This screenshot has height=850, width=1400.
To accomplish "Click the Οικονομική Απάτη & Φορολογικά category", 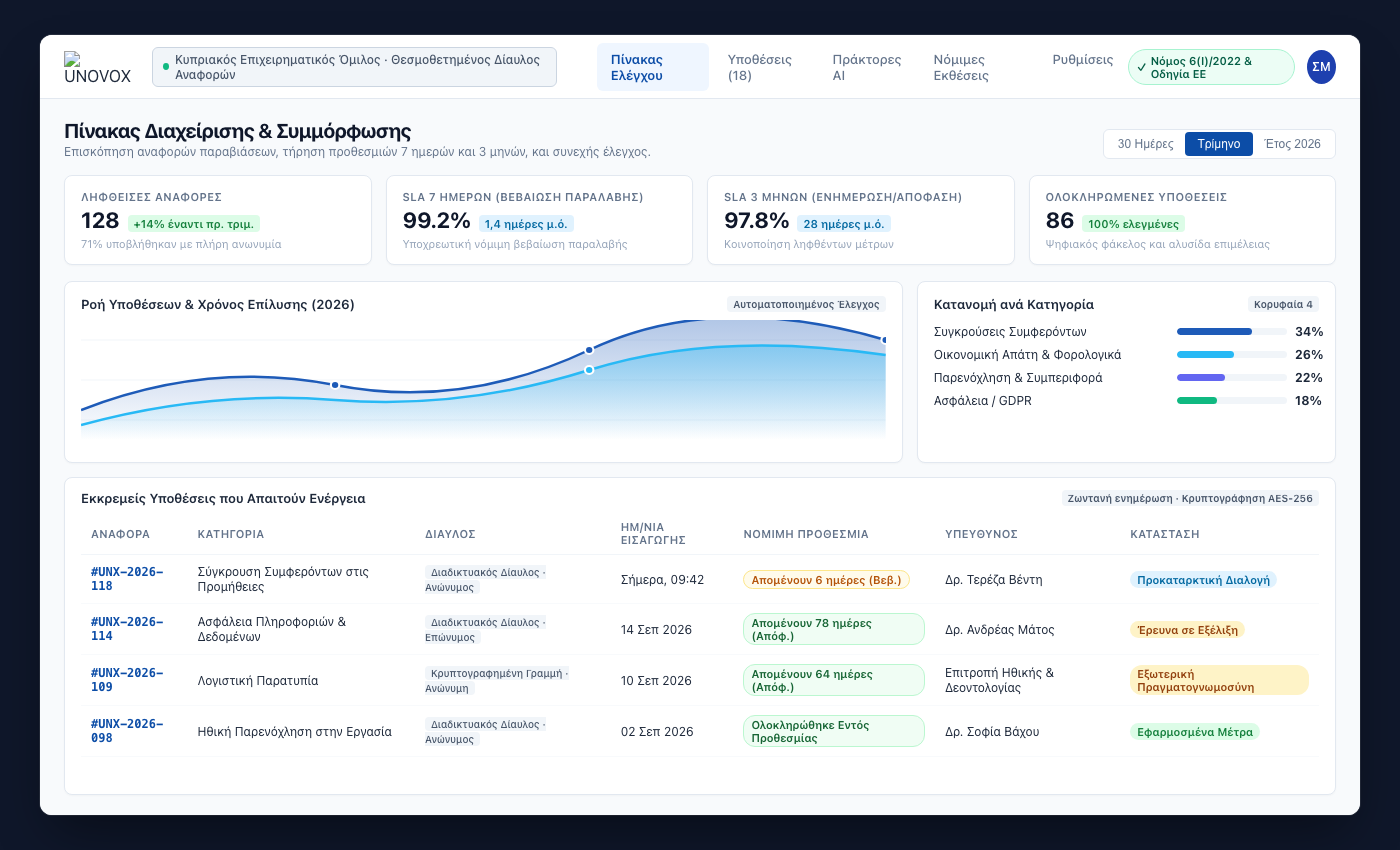I will [x=1027, y=355].
